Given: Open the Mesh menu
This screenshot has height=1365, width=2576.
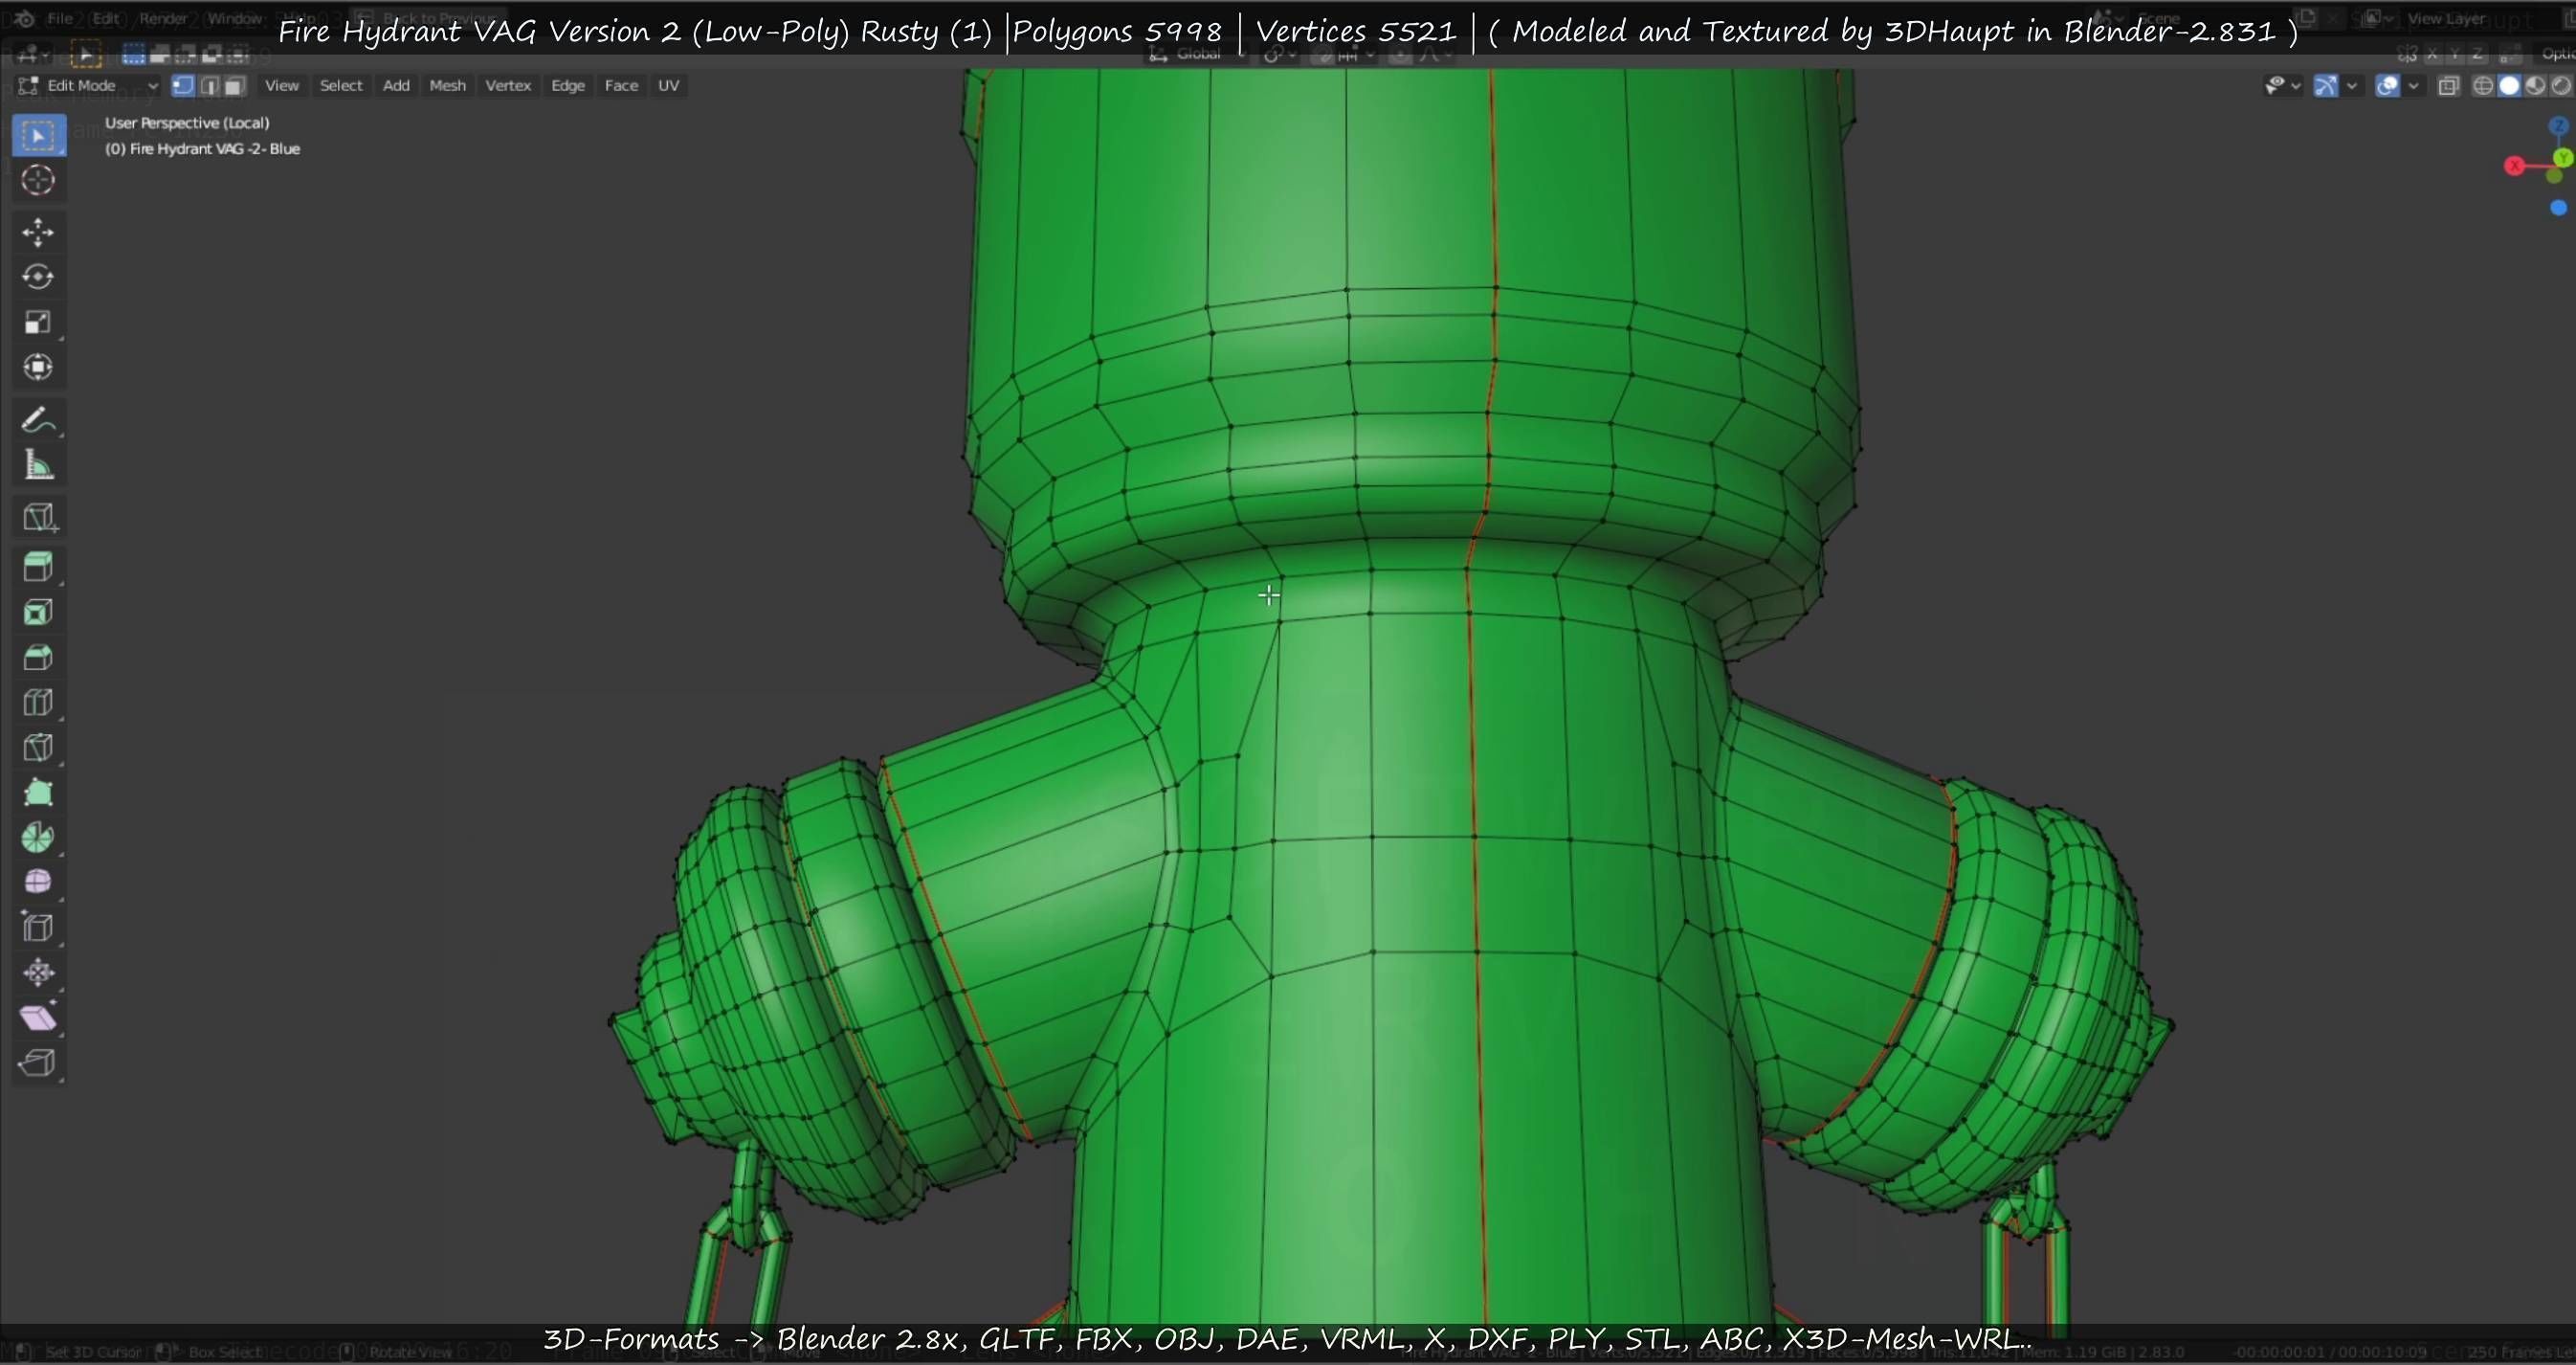Looking at the screenshot, I should click(447, 86).
